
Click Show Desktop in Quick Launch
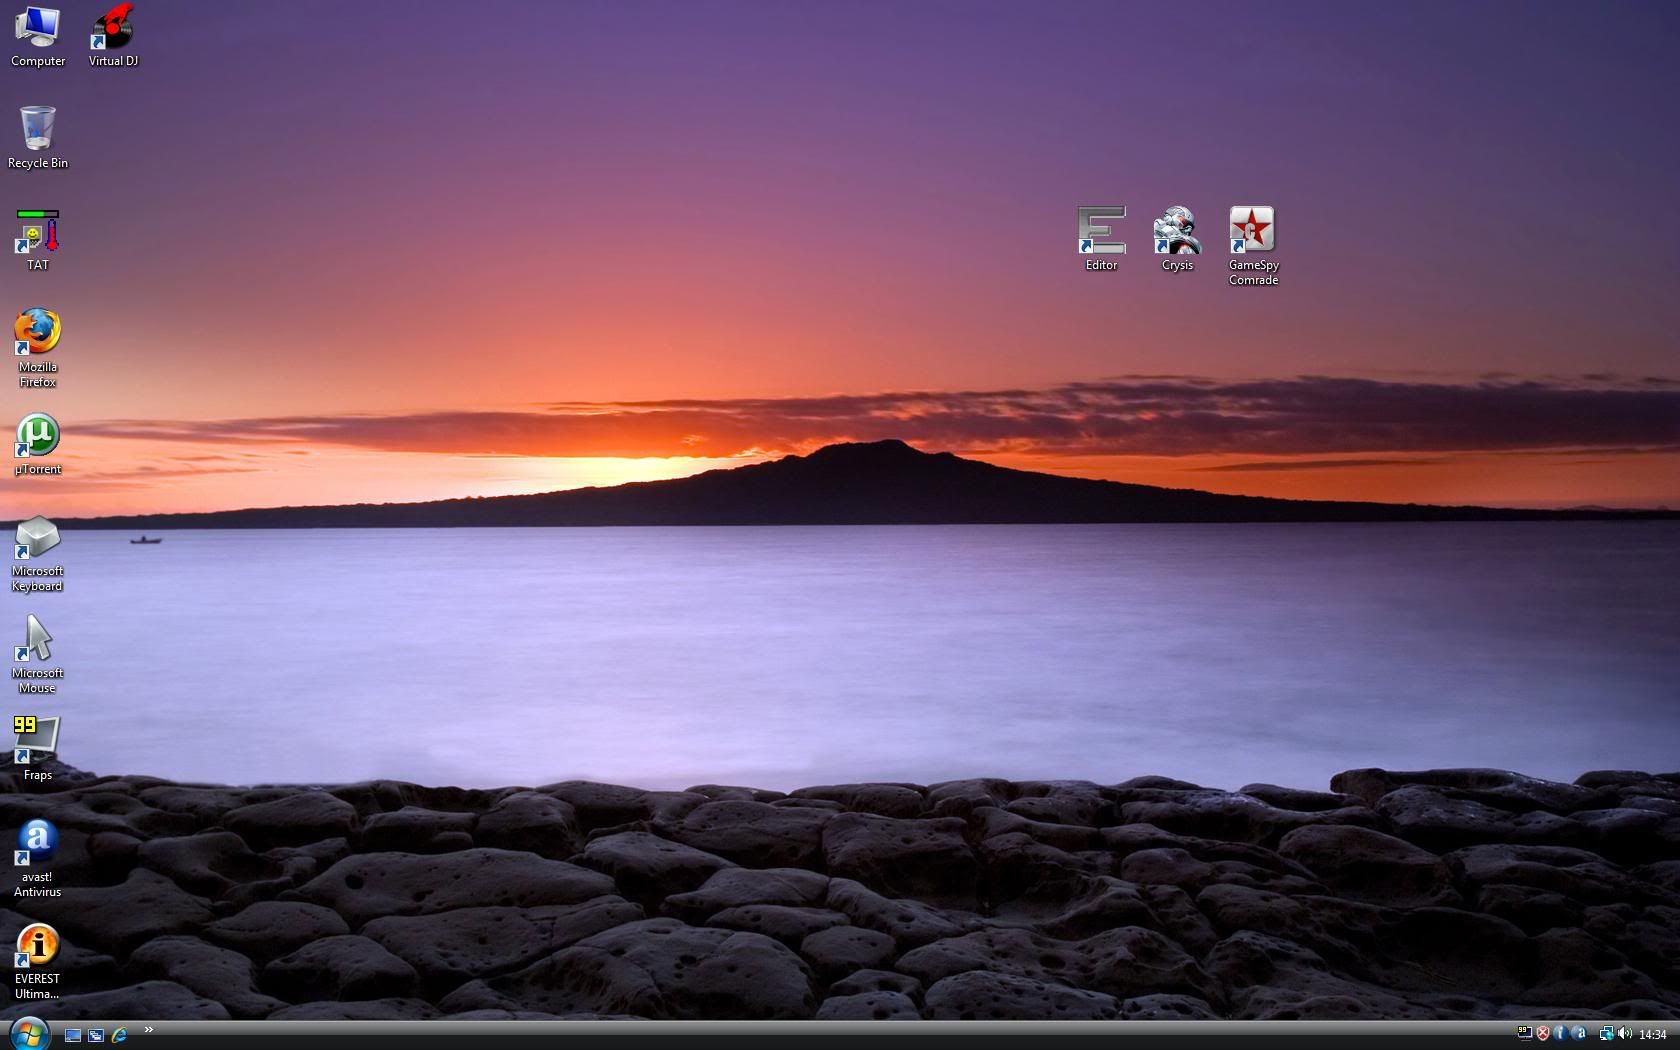[x=73, y=1035]
